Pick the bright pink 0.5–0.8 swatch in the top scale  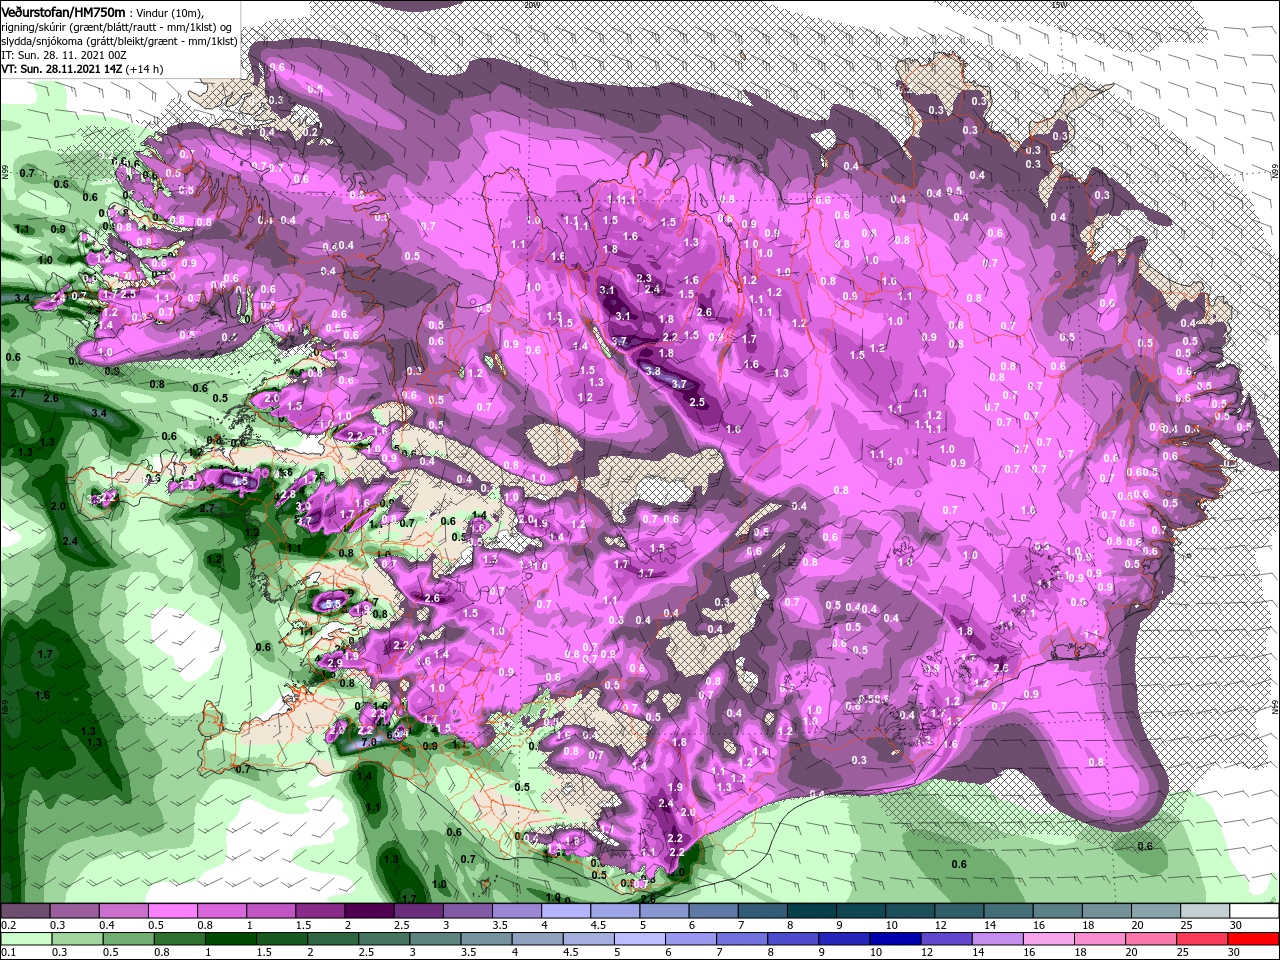172,910
